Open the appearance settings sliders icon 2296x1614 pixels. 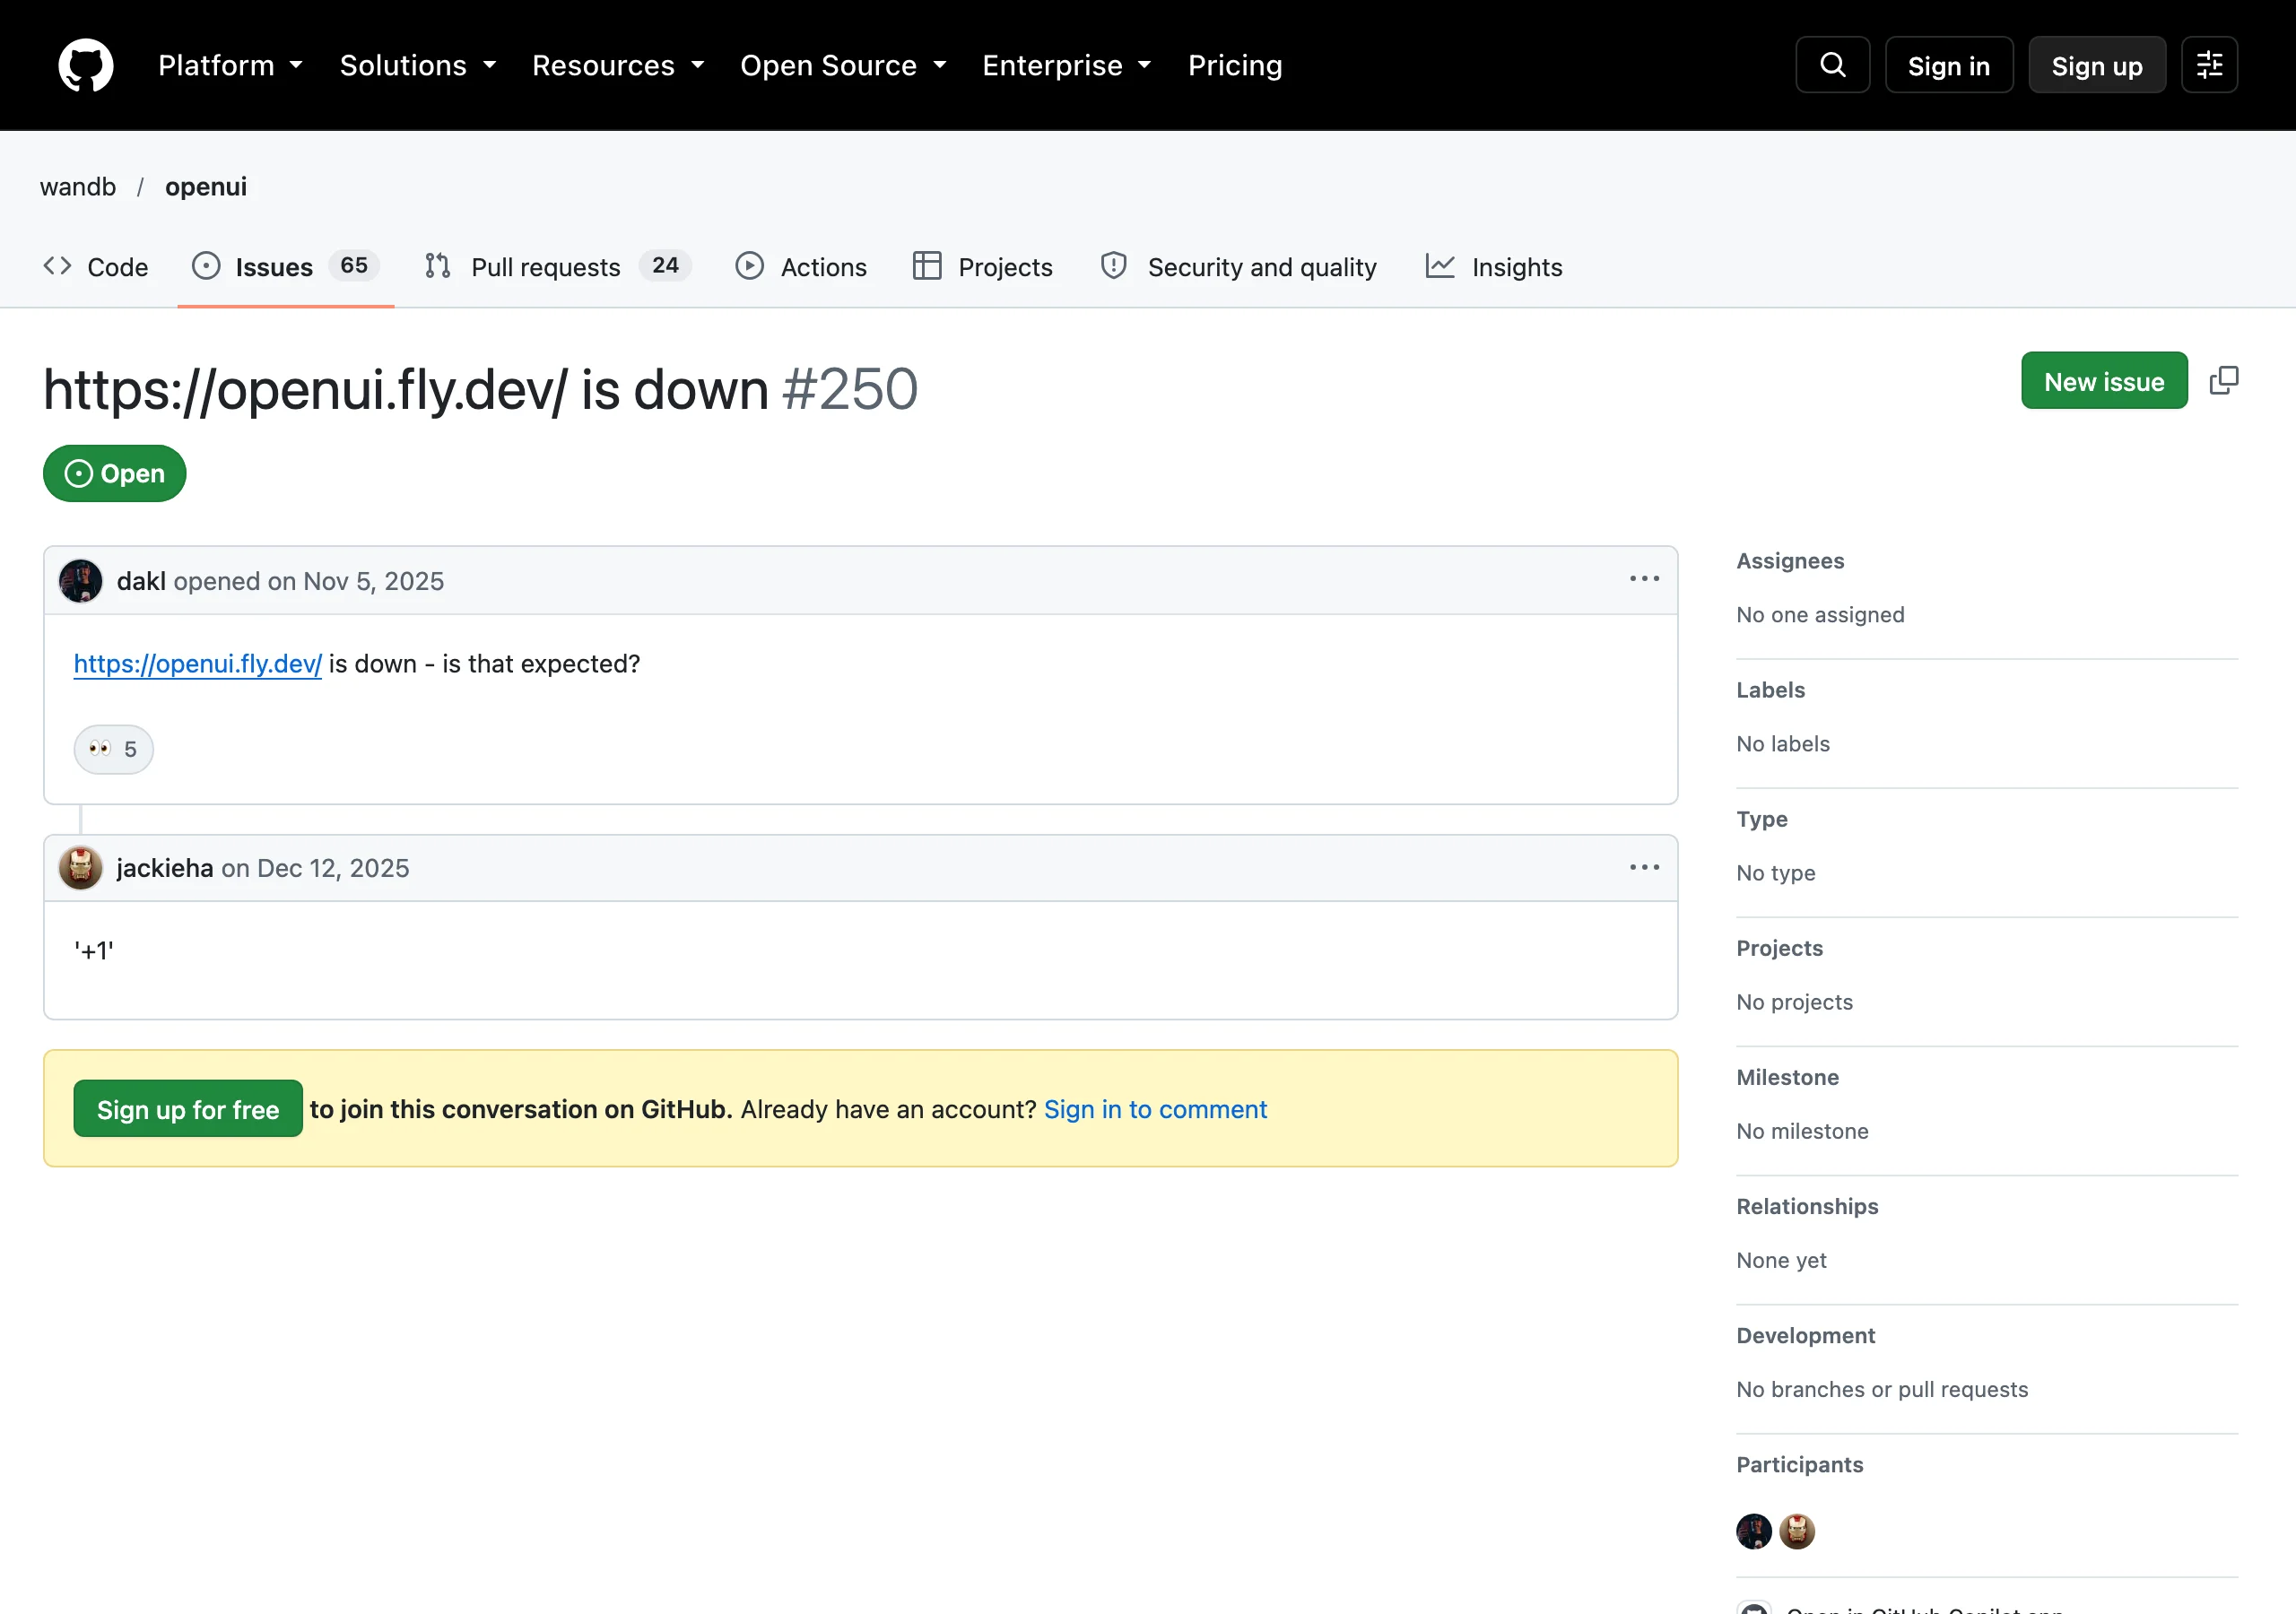click(2209, 65)
